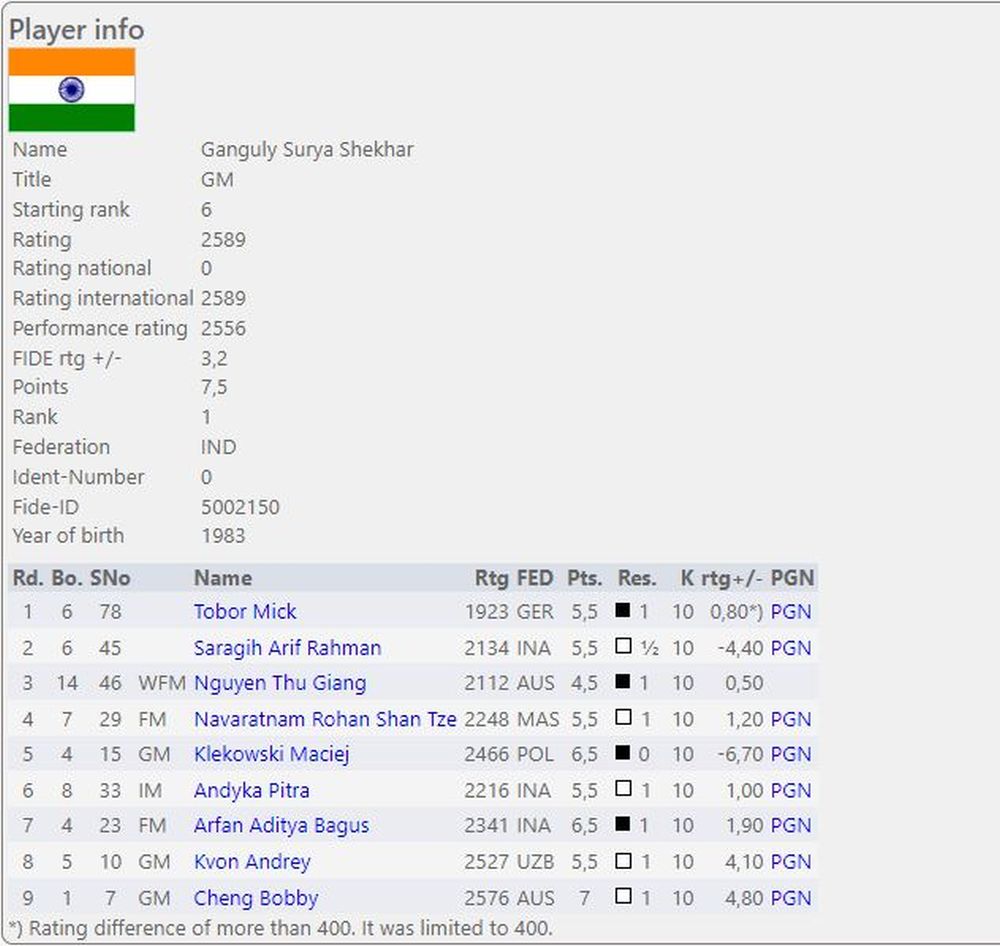
Task: Open PGN for round 9 game
Action: 791,898
